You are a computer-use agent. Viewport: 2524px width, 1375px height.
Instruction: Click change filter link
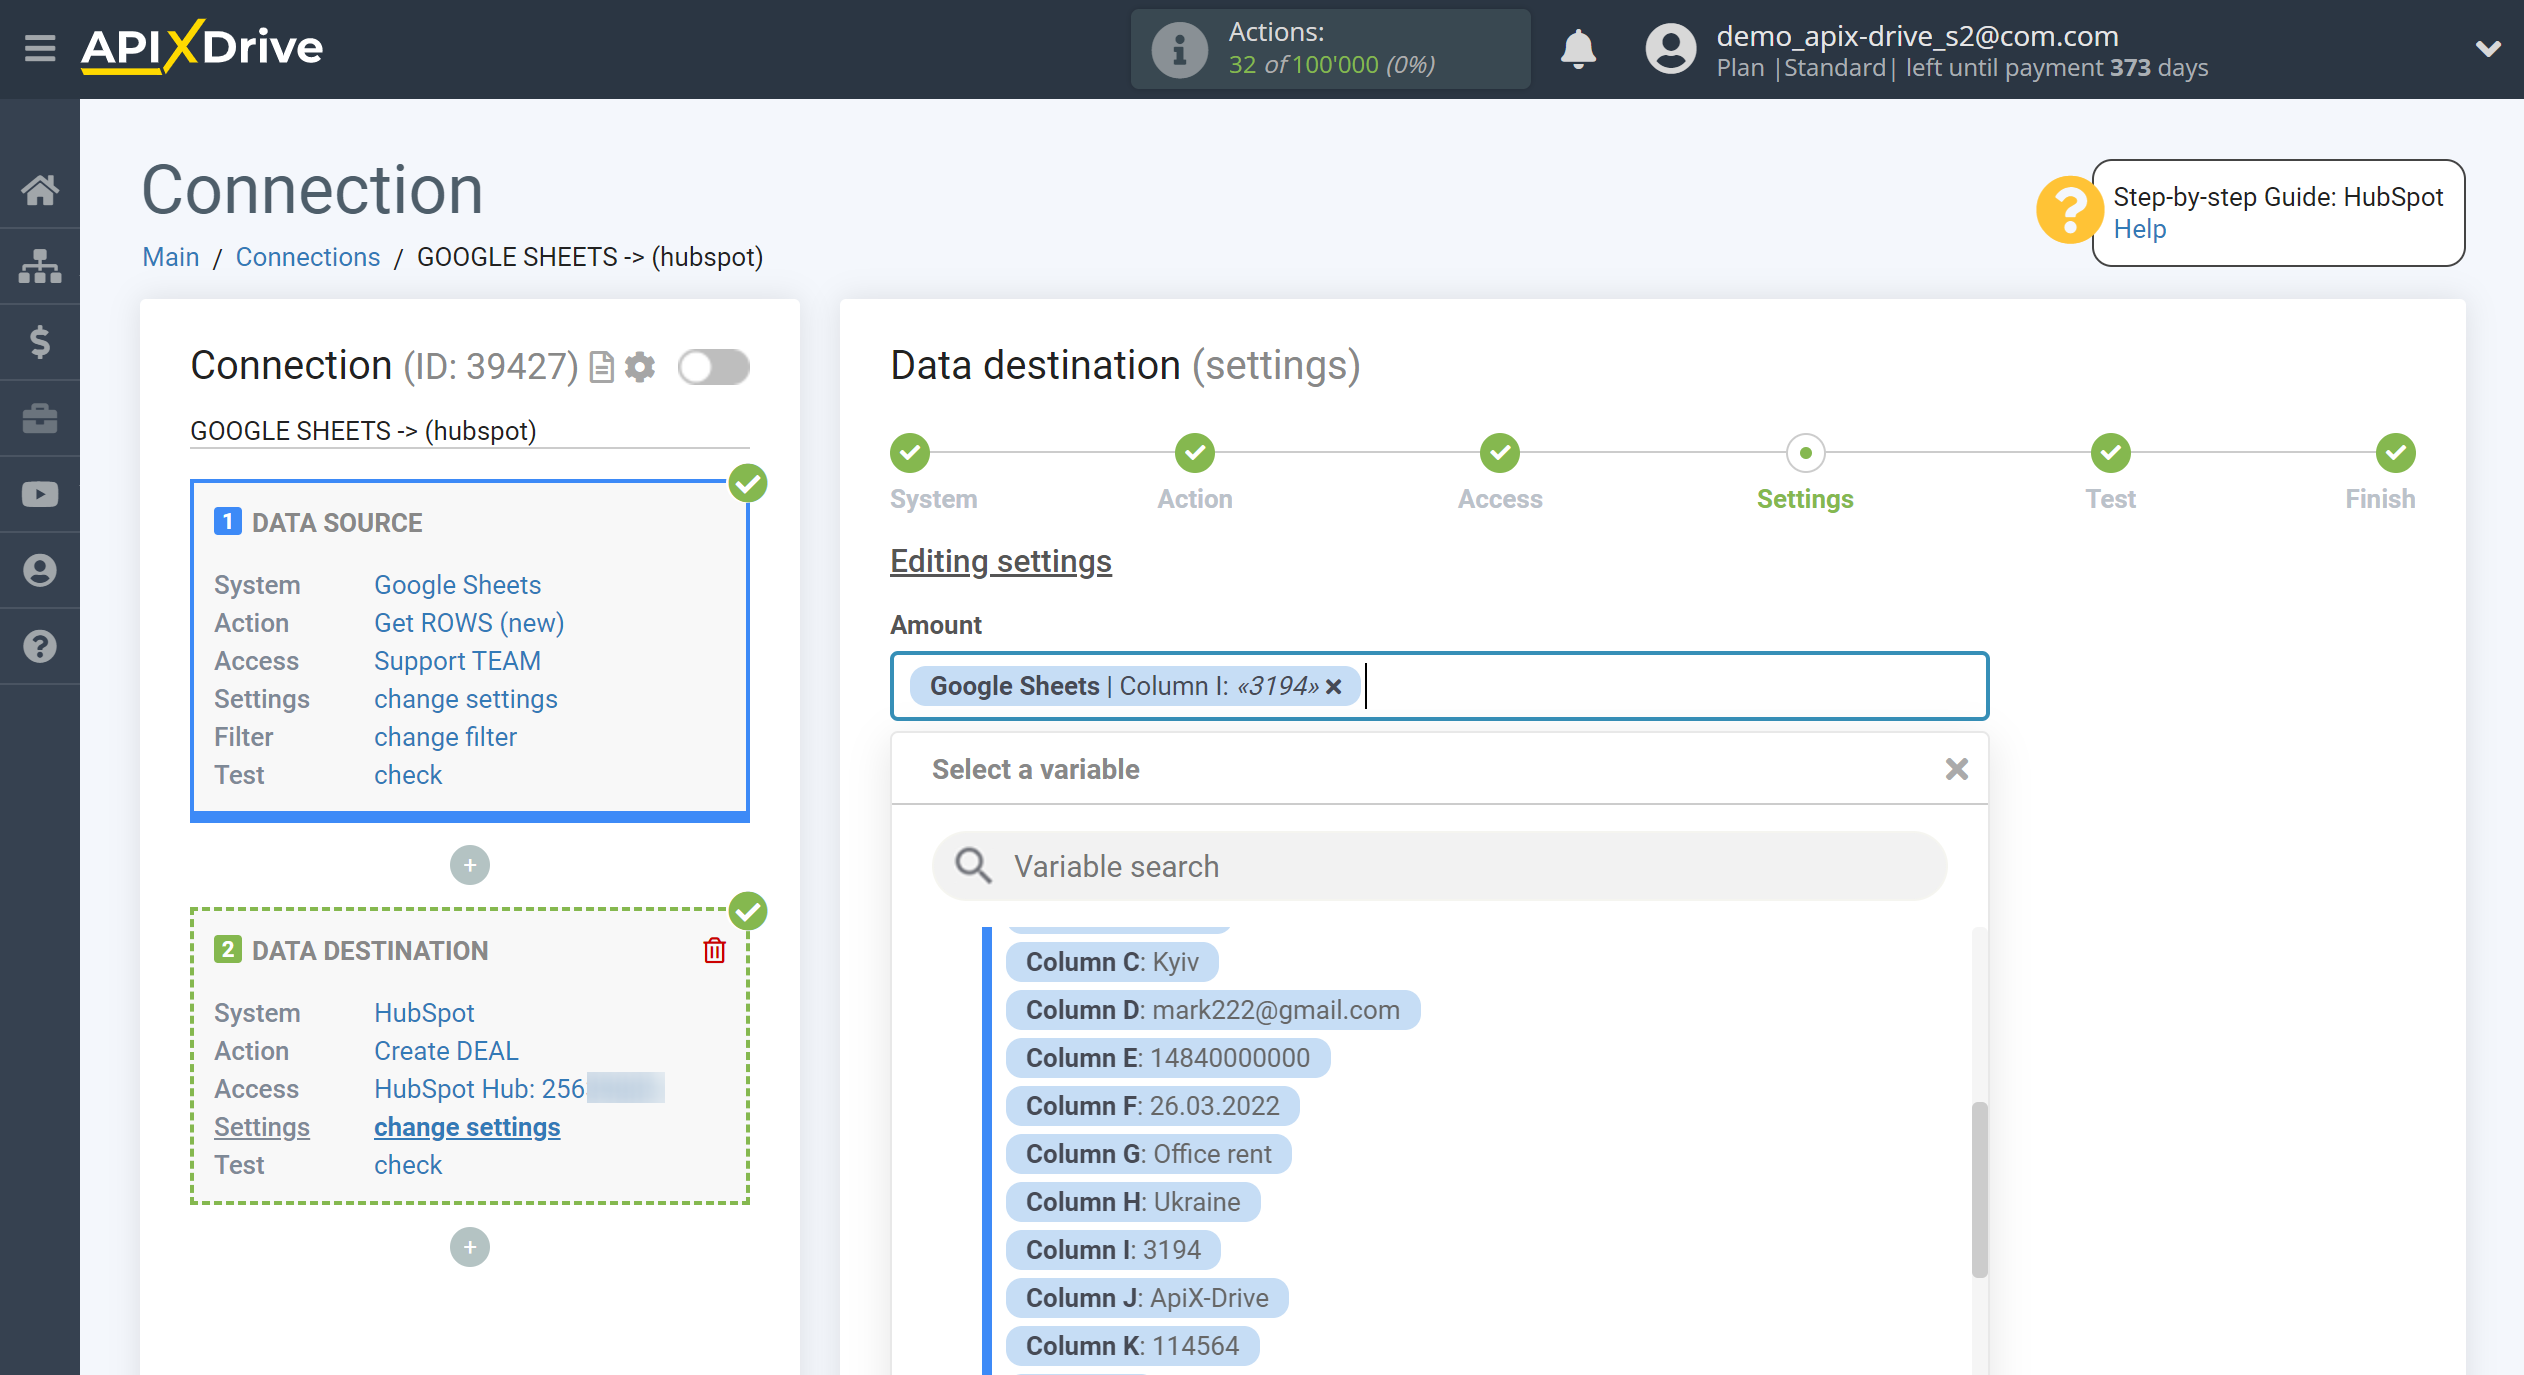click(445, 737)
